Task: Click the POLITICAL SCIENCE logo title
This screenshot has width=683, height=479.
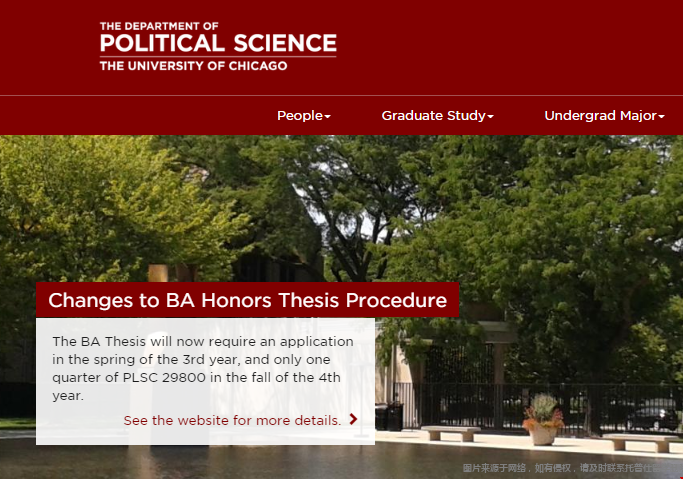Action: pyautogui.click(x=218, y=43)
